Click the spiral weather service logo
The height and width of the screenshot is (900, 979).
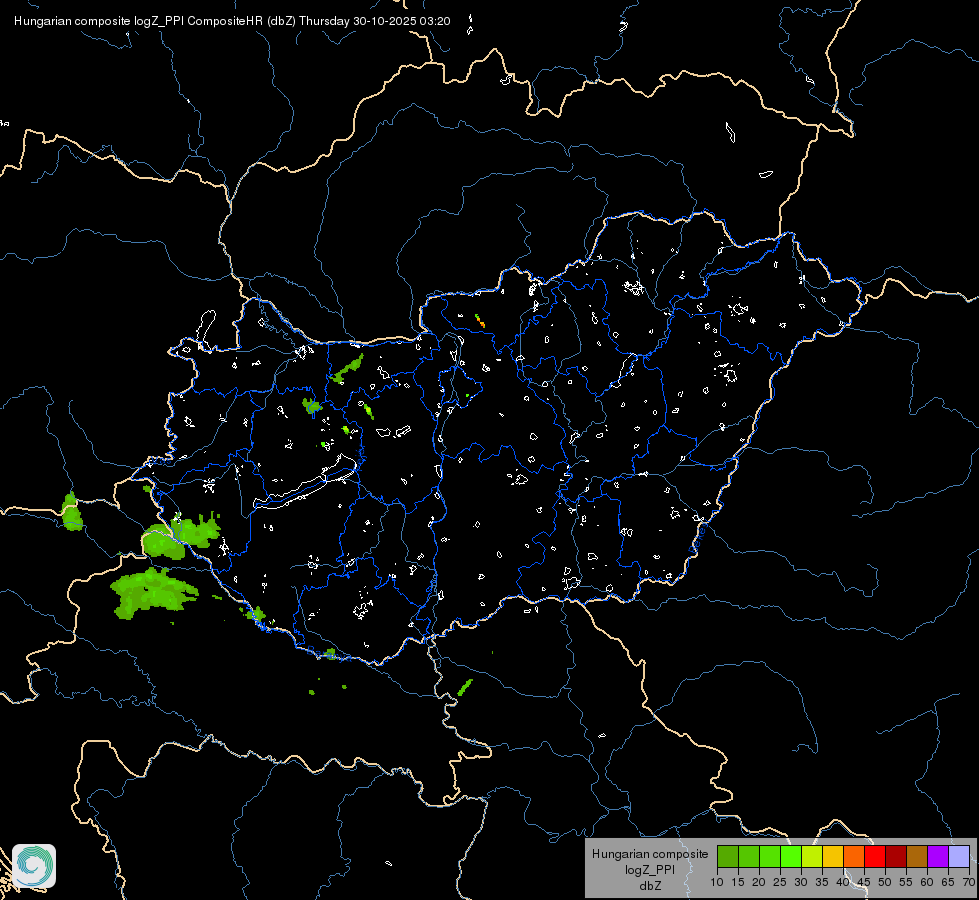click(x=34, y=866)
